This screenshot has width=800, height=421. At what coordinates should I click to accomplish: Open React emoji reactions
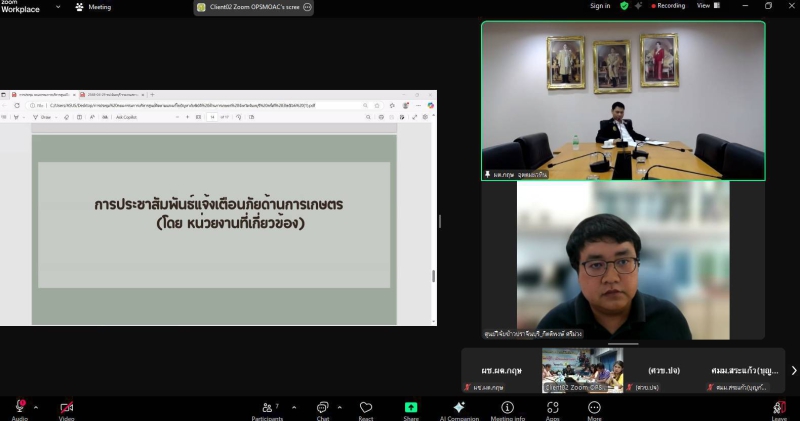tap(366, 409)
